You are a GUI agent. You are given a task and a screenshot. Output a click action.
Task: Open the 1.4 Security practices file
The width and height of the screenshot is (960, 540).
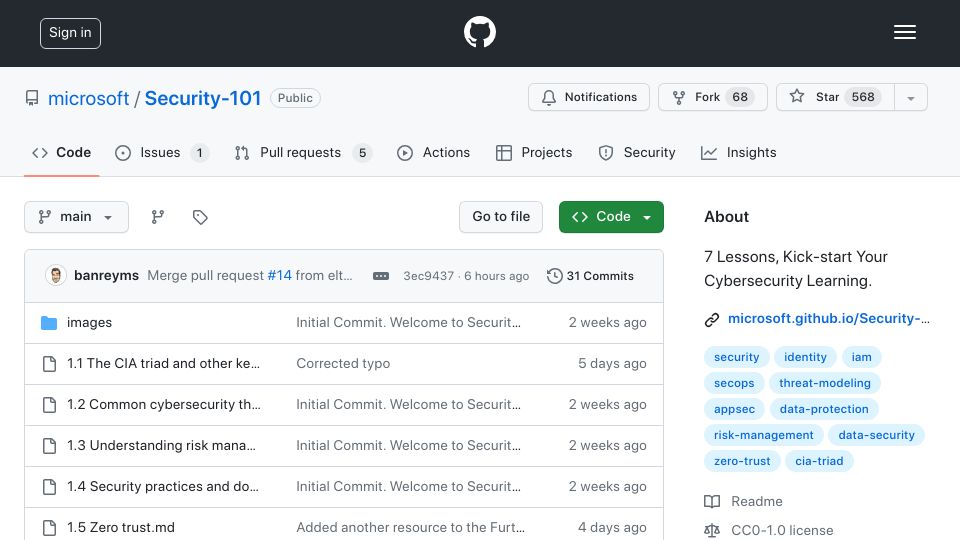click(163, 487)
